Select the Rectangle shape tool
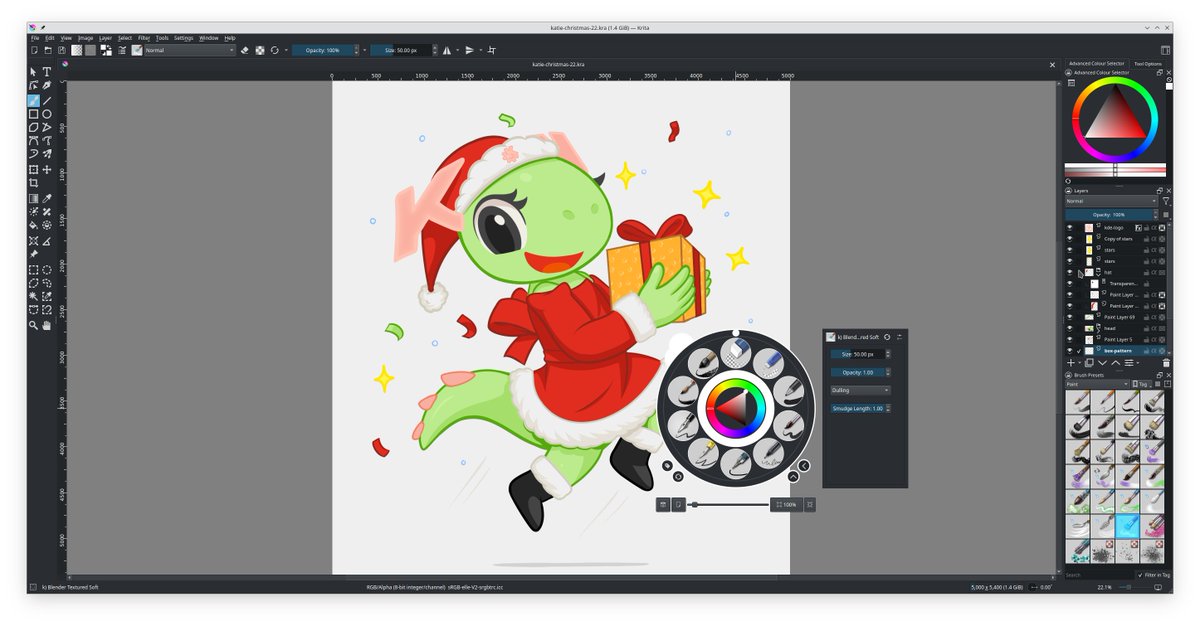Viewport: 1200px width, 626px height. tap(33, 114)
